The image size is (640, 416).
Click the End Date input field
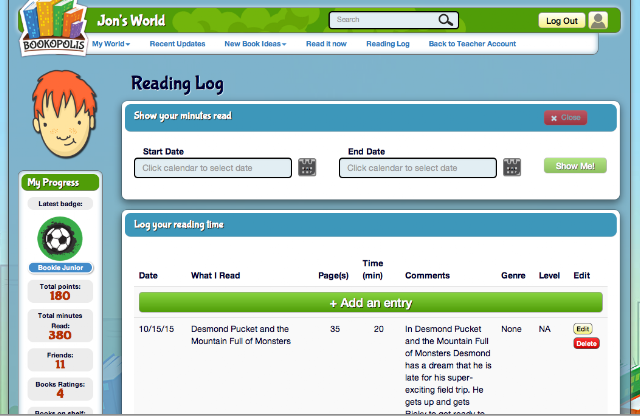418,168
